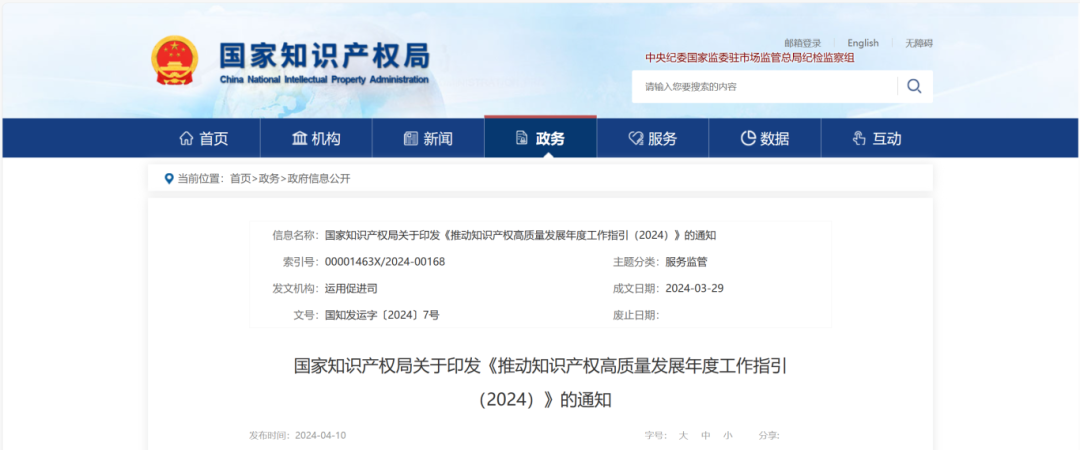The width and height of the screenshot is (1080, 450).
Task: Open the 首页 navigation tab
Action: pyautogui.click(x=204, y=139)
